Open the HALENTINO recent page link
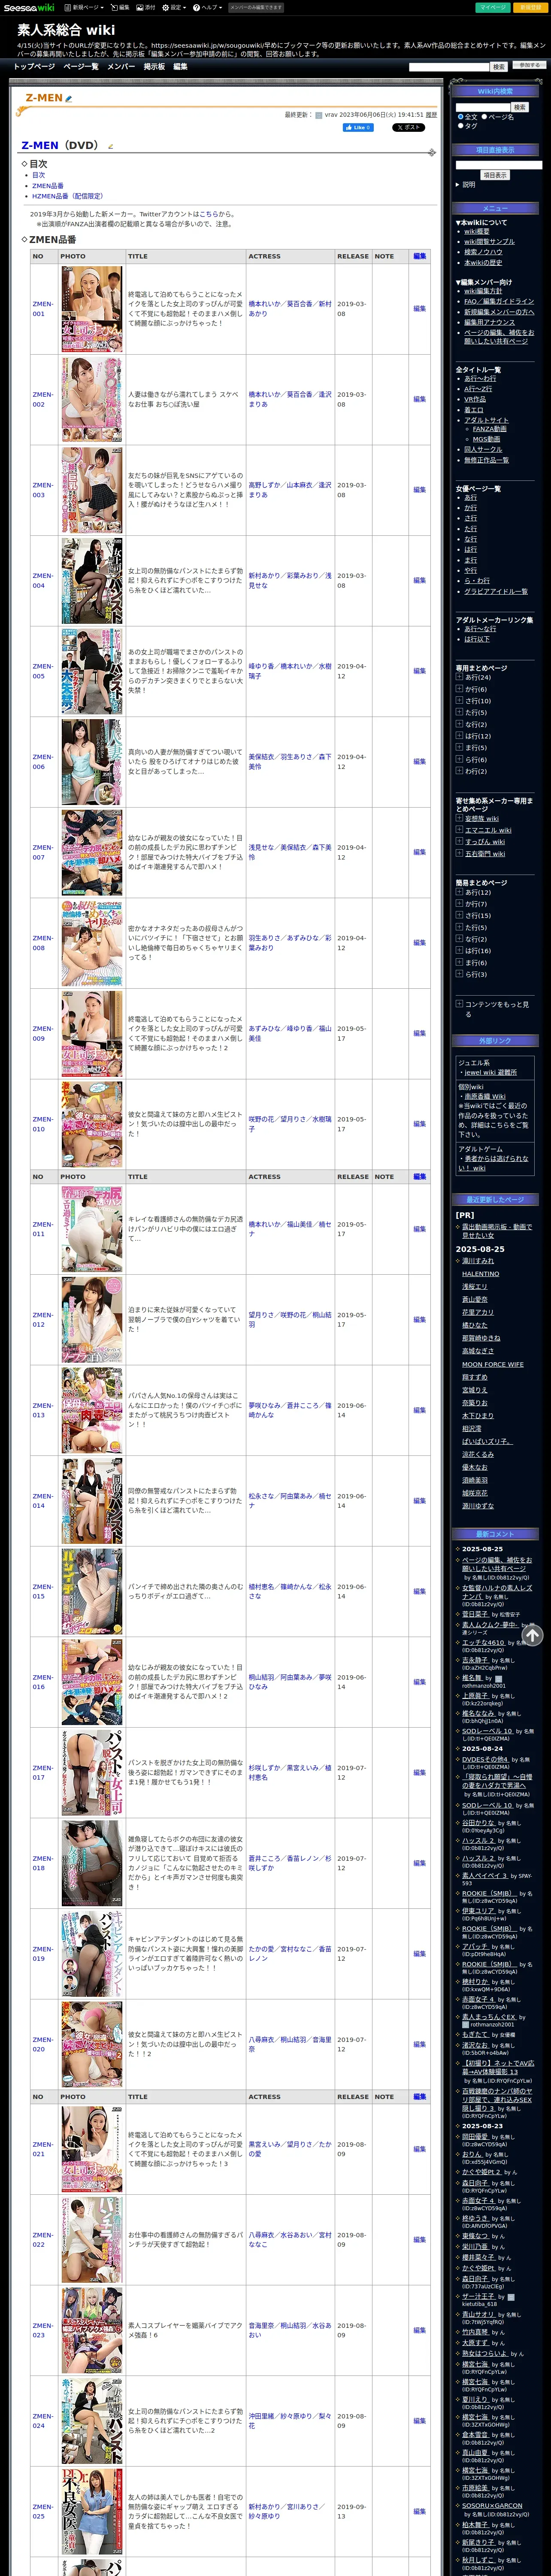551x2576 pixels. tap(480, 1274)
